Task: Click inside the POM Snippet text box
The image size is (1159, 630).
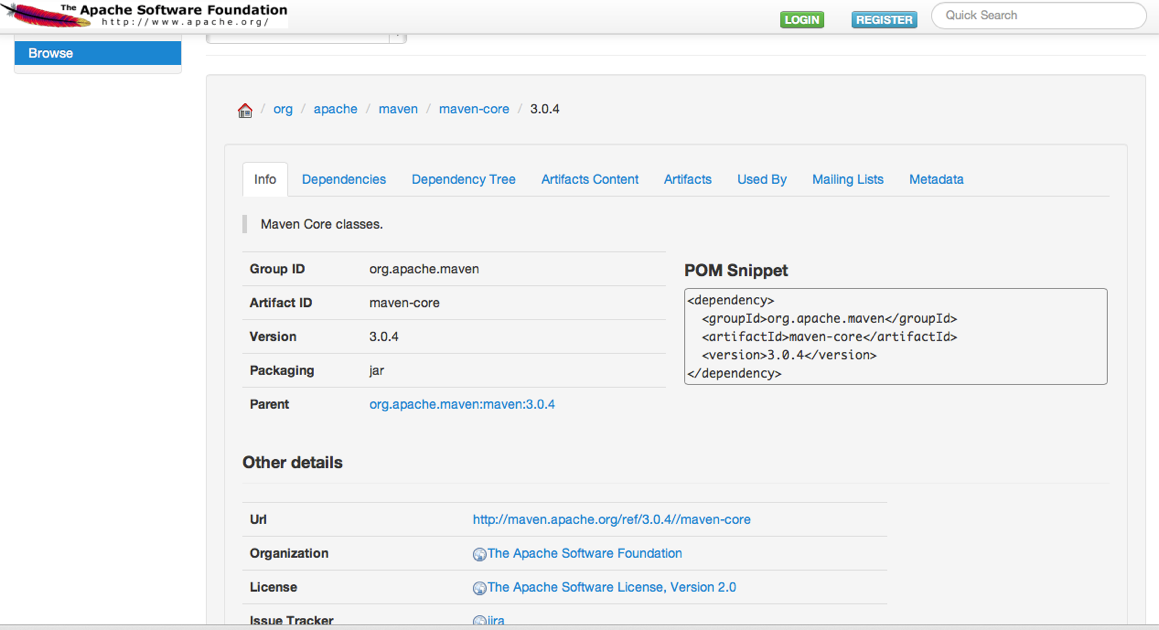Action: 895,337
